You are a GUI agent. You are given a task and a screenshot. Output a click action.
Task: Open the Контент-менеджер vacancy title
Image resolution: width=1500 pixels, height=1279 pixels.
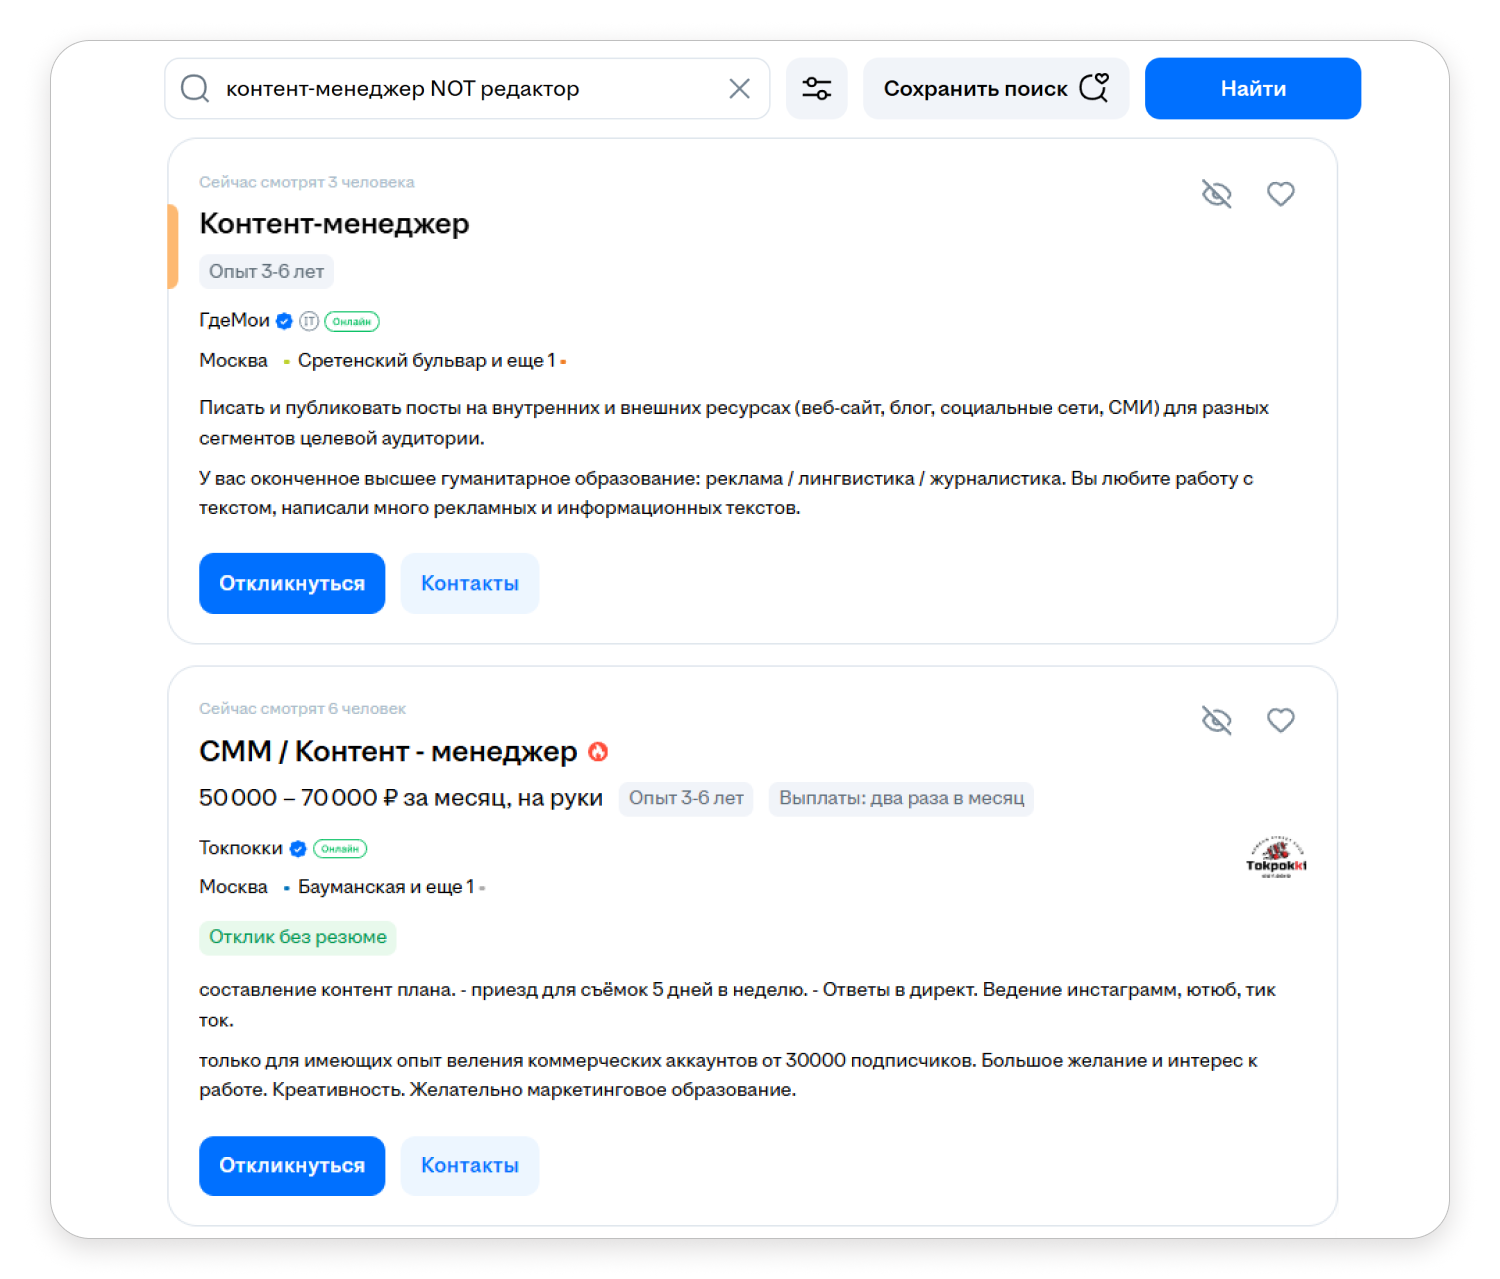click(334, 224)
